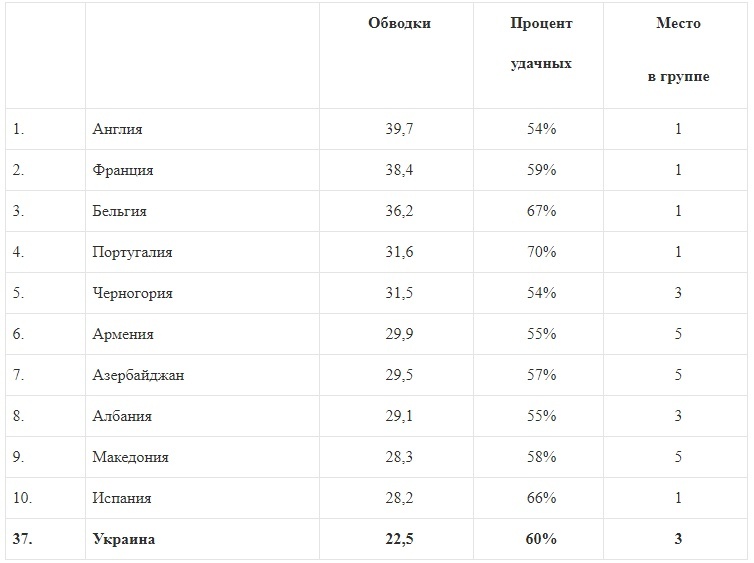Select the Македония country cell
The image size is (754, 563).
(130, 457)
